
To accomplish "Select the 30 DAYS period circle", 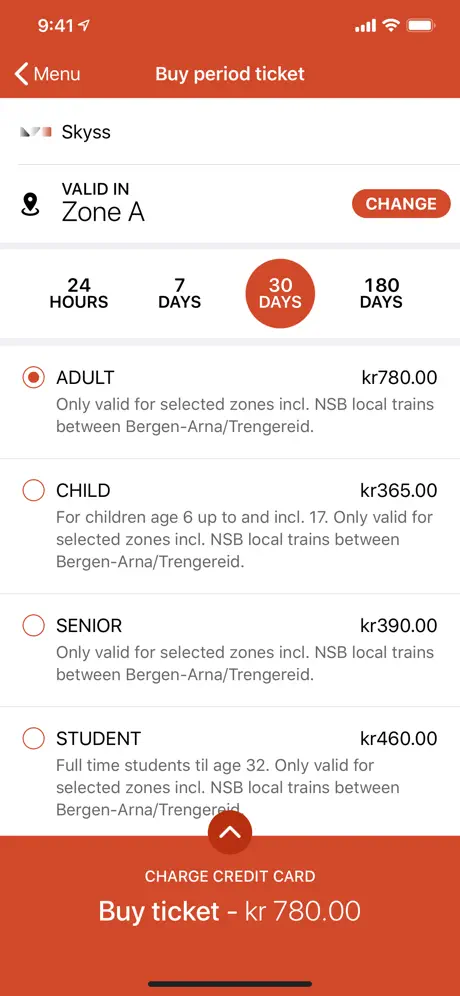I will (280, 293).
